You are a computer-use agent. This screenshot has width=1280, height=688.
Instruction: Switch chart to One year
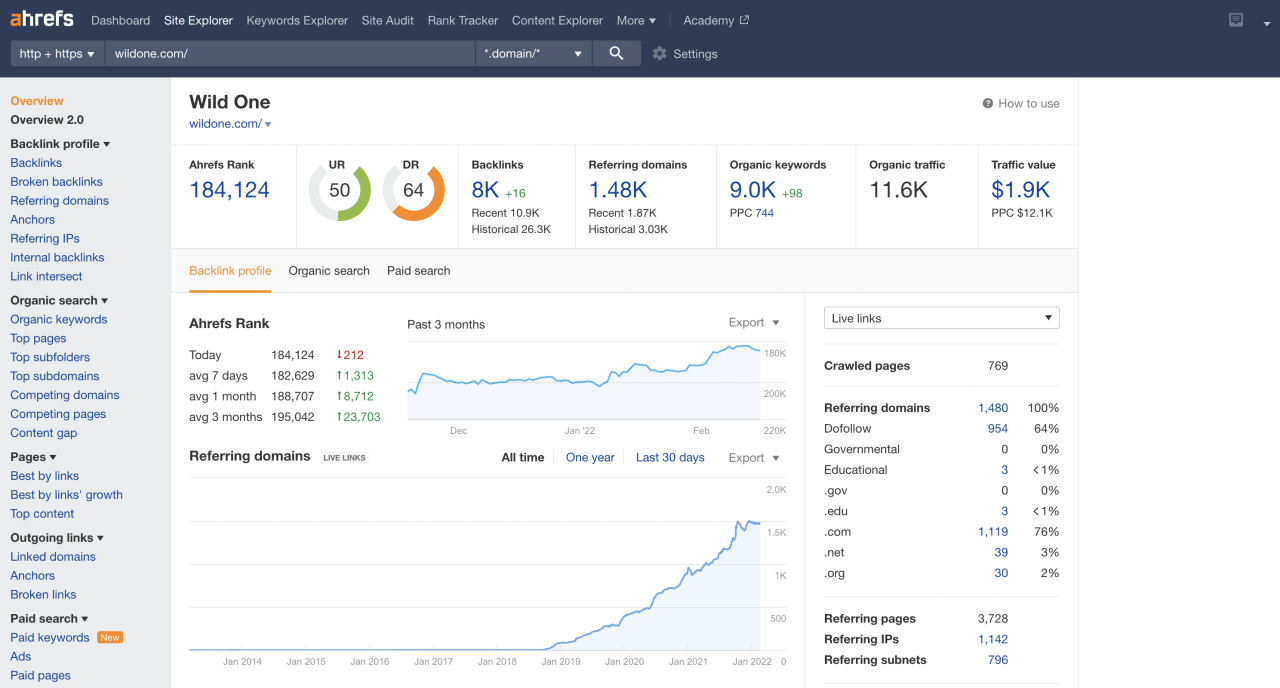coord(590,458)
